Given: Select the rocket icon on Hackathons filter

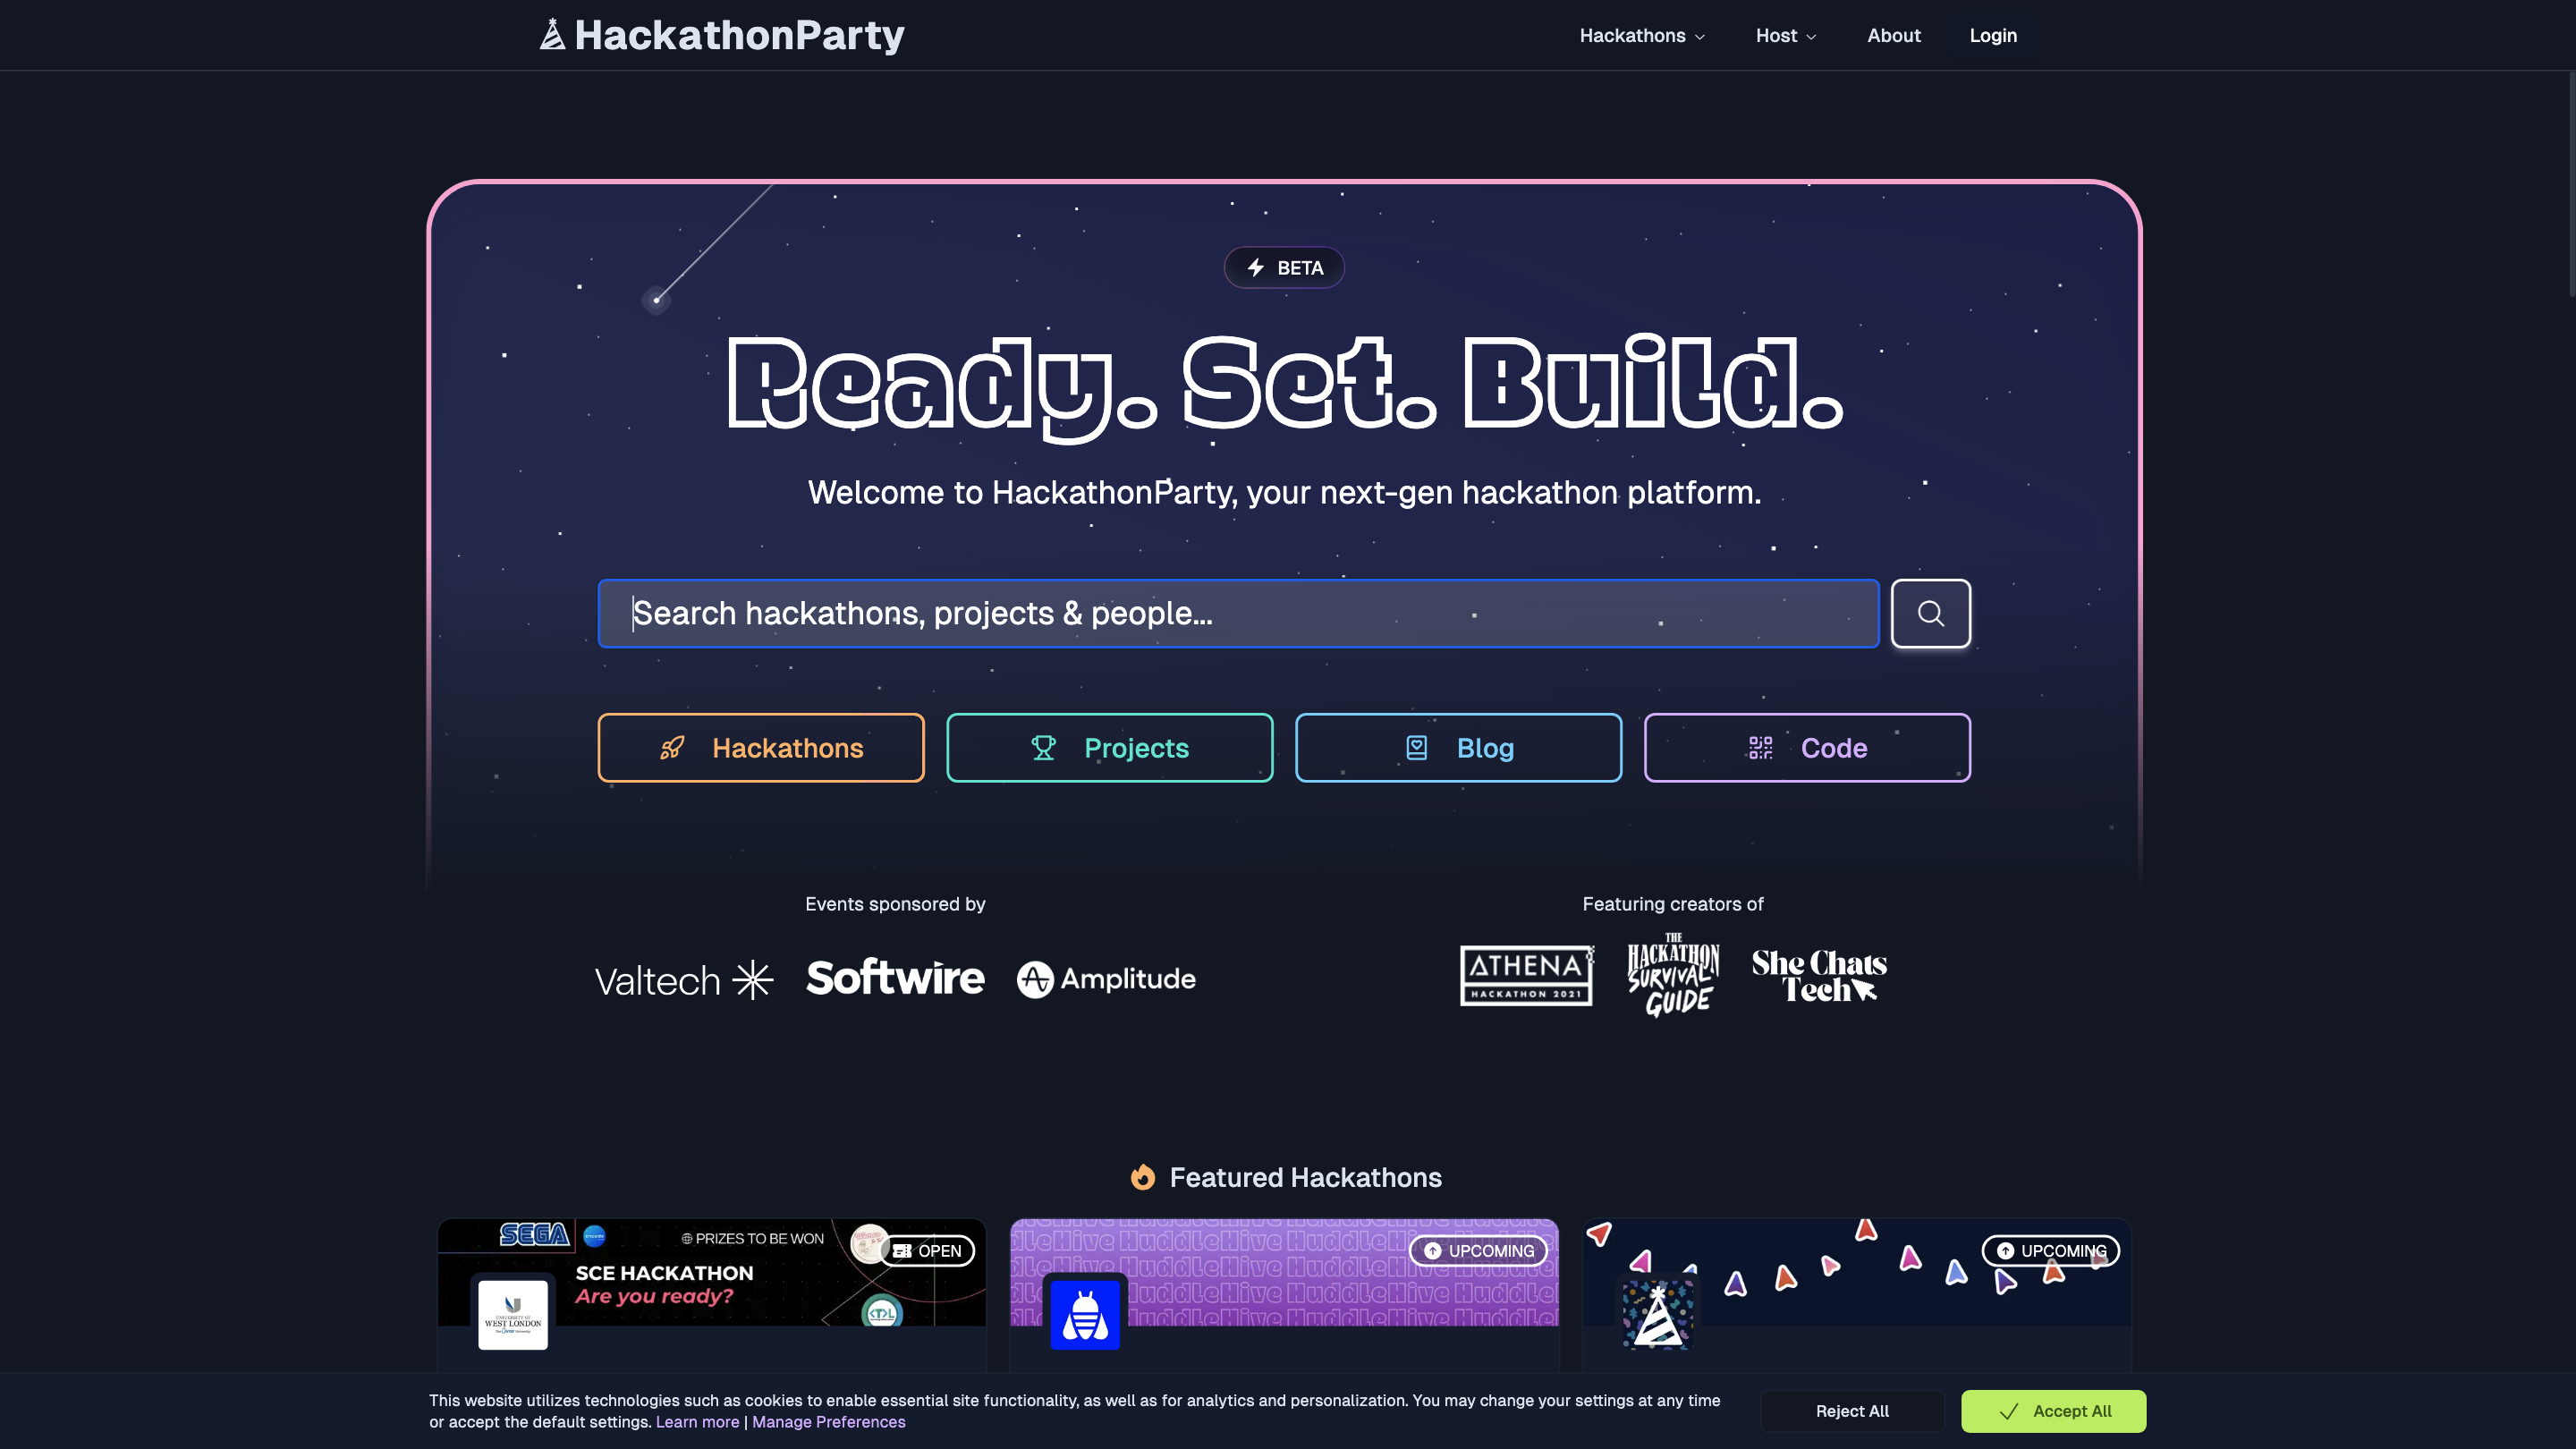Looking at the screenshot, I should 674,747.
